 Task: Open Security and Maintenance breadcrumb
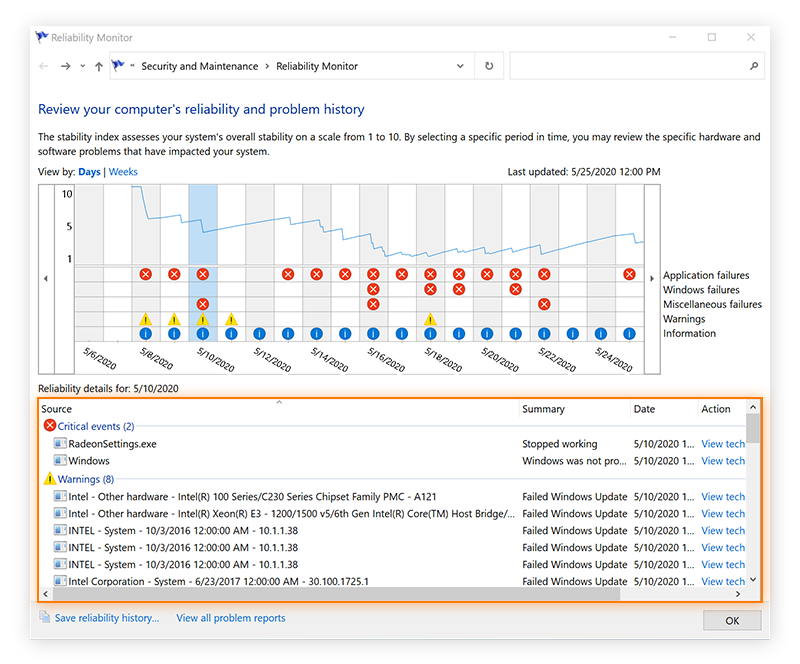tap(198, 66)
